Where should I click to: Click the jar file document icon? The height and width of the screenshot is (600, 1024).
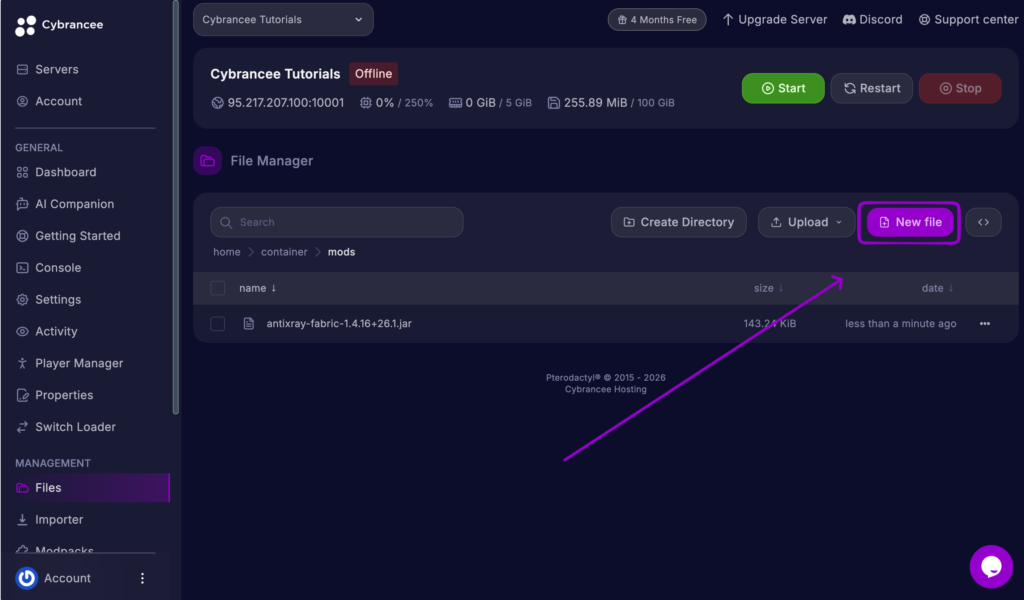(249, 323)
